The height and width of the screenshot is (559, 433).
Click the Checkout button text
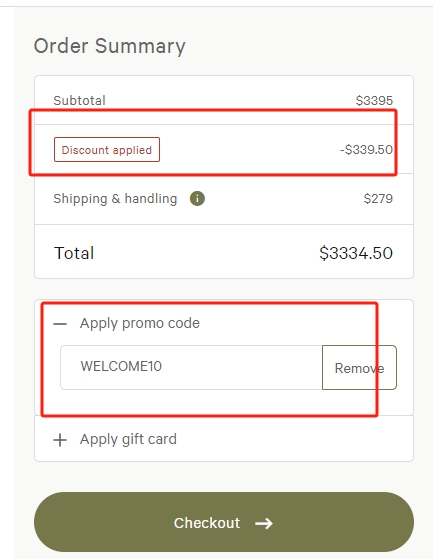(207, 523)
